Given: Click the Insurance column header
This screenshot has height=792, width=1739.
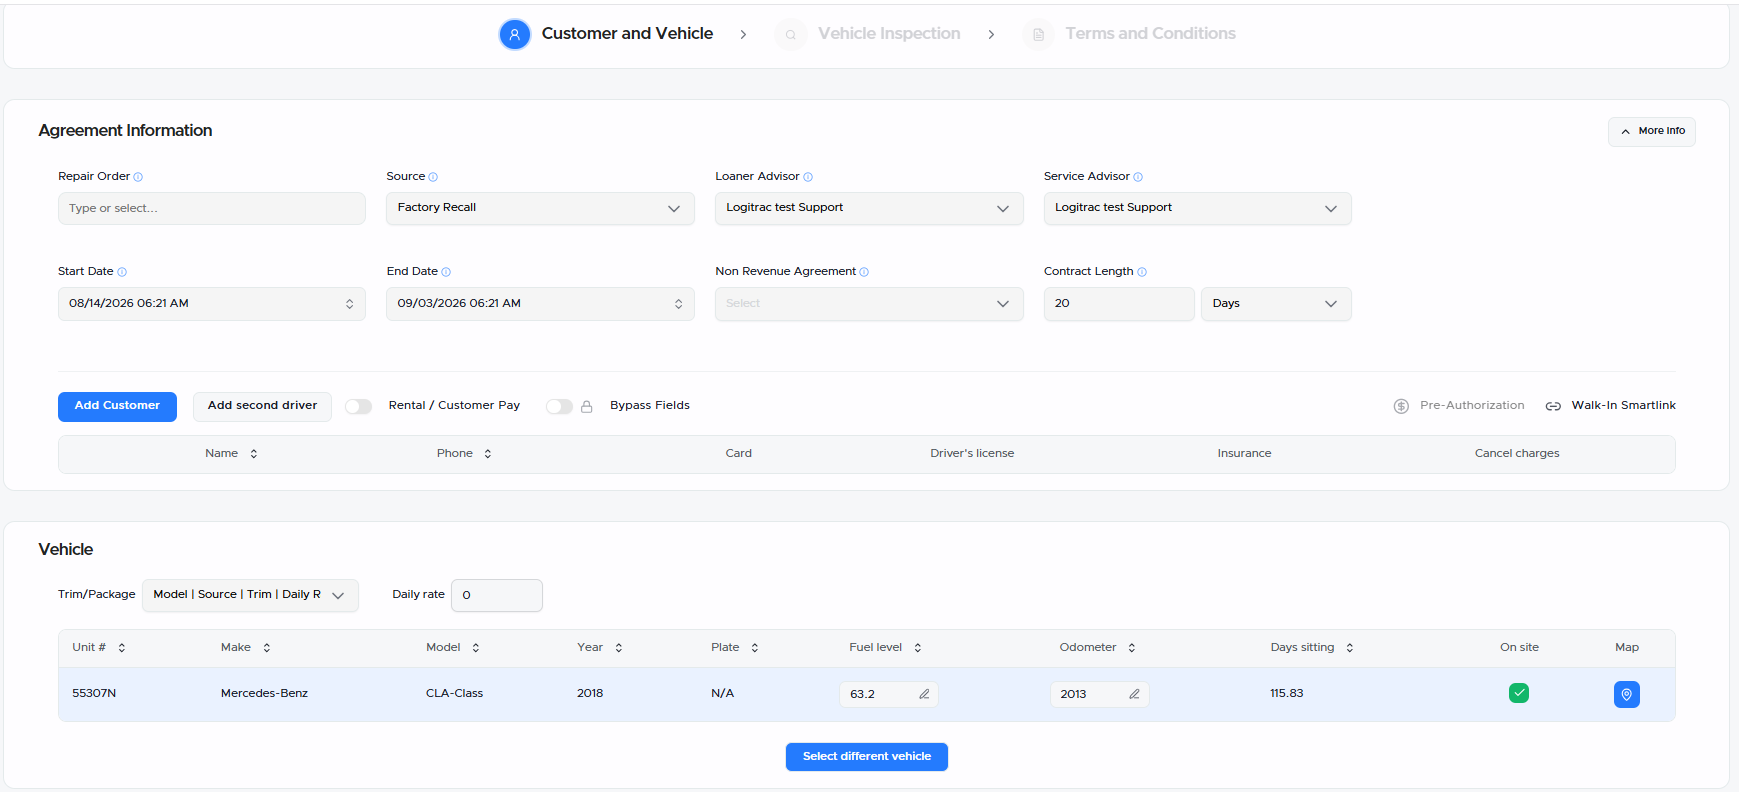Looking at the screenshot, I should pyautogui.click(x=1244, y=454).
